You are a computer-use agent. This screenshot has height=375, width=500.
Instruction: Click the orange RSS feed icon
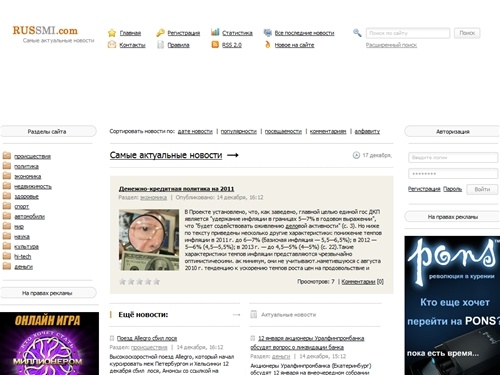point(215,44)
